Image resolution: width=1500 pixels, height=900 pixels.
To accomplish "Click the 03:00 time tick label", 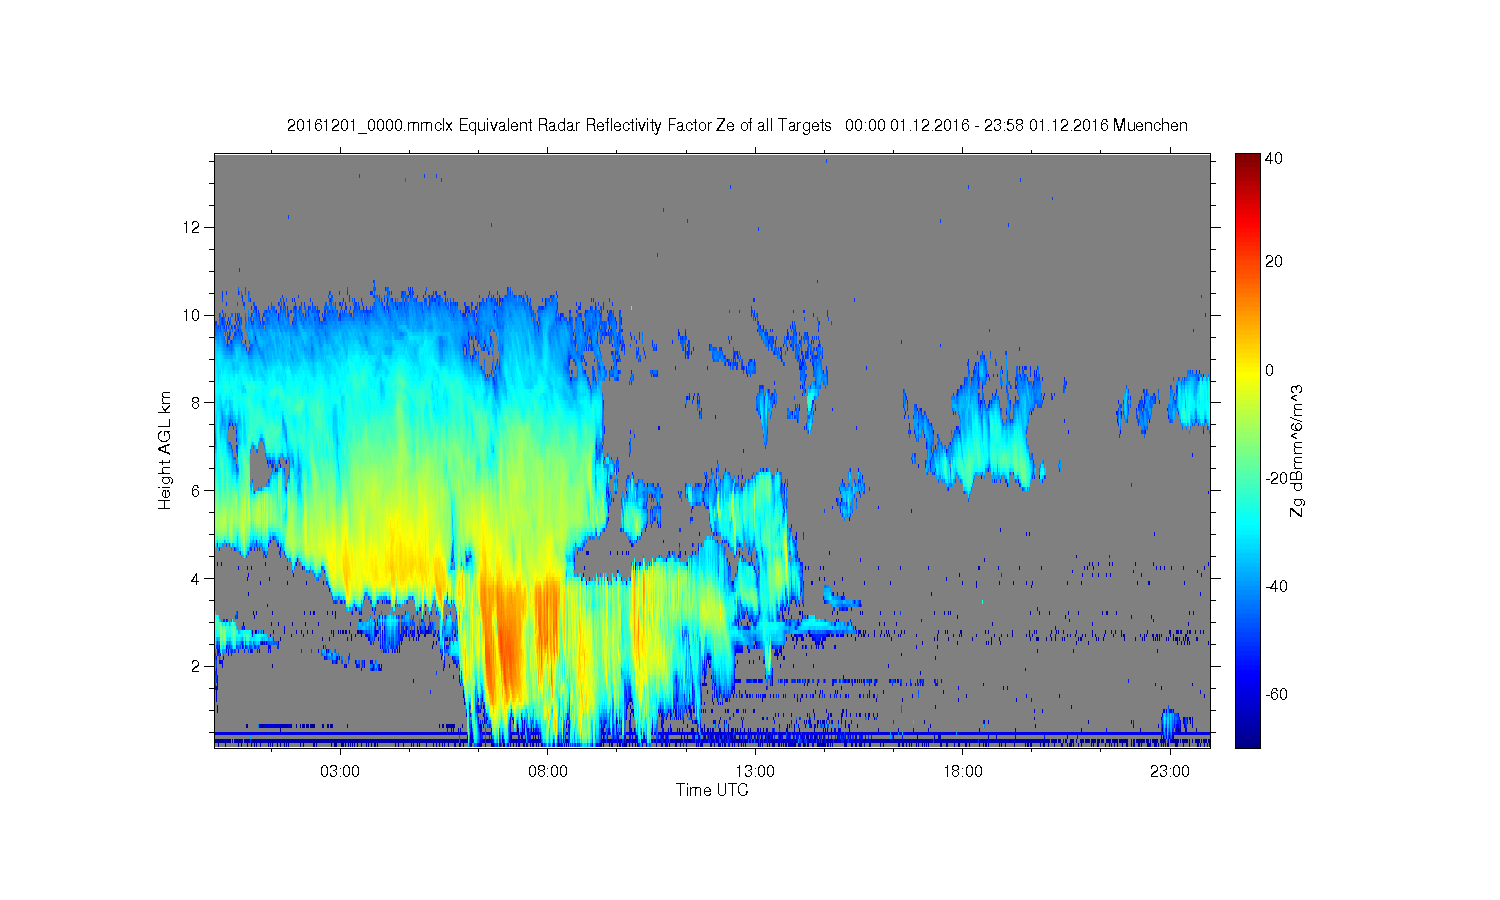I will pos(340,772).
